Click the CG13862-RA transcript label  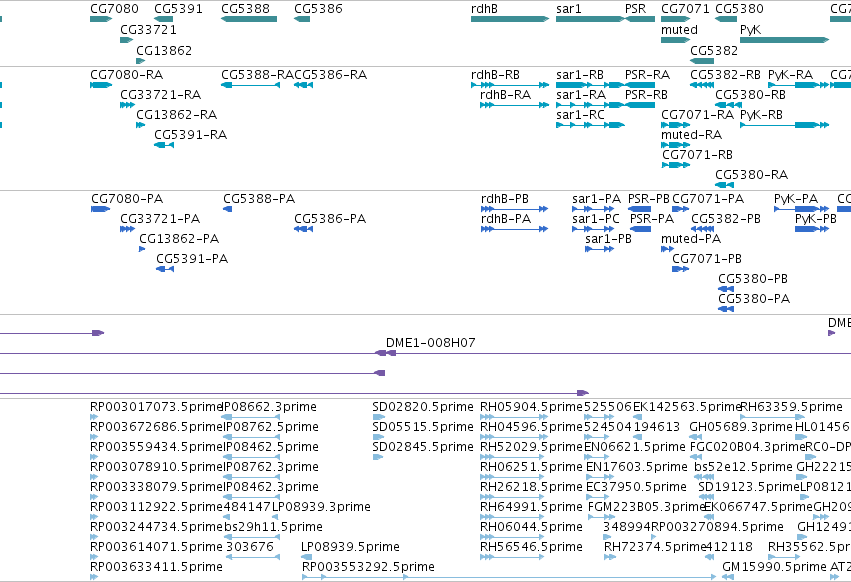[176, 115]
